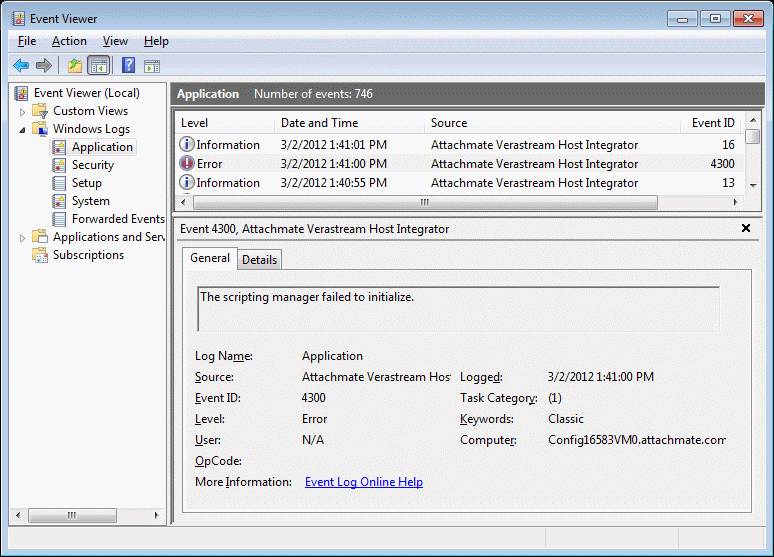Viewport: 774px width, 557px height.
Task: Open the Help menu
Action: pos(156,41)
